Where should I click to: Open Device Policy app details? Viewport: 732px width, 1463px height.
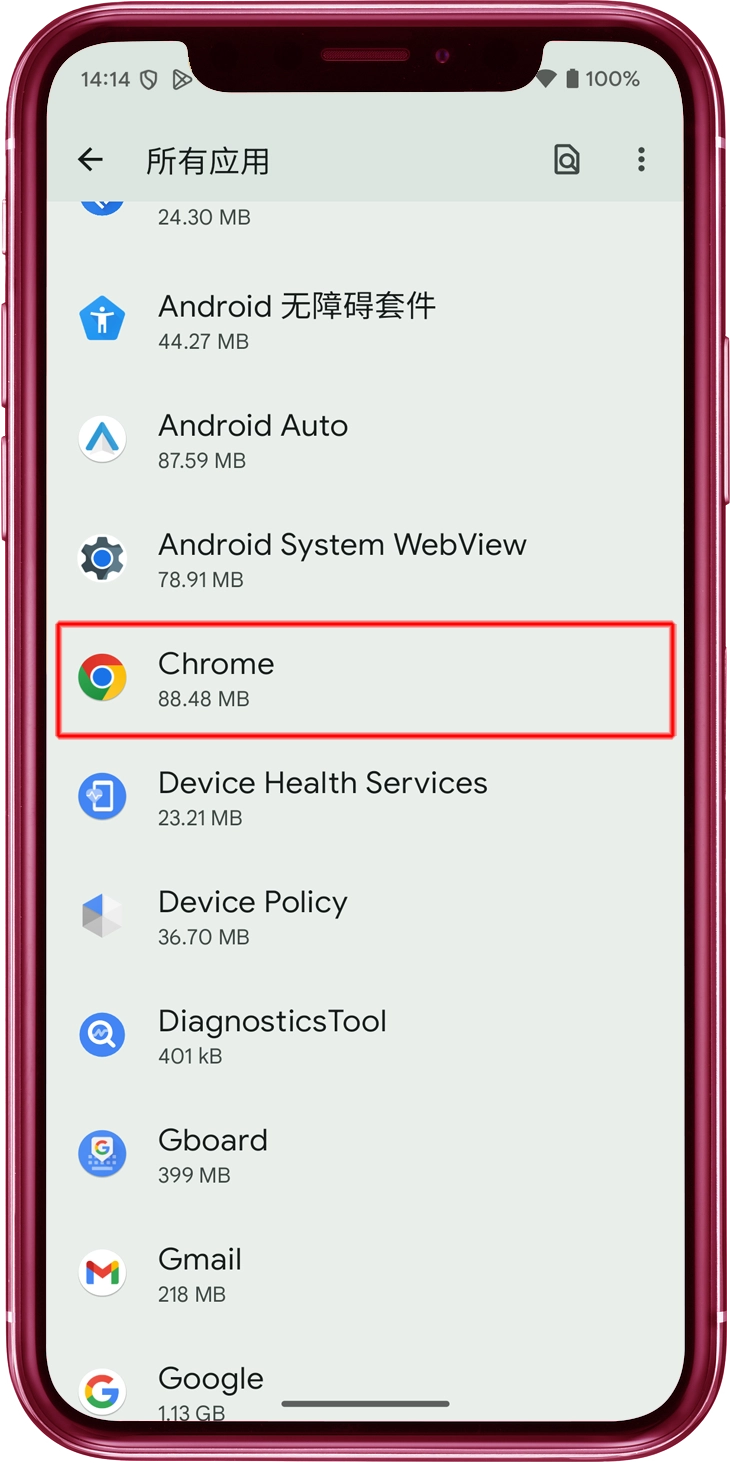366,917
